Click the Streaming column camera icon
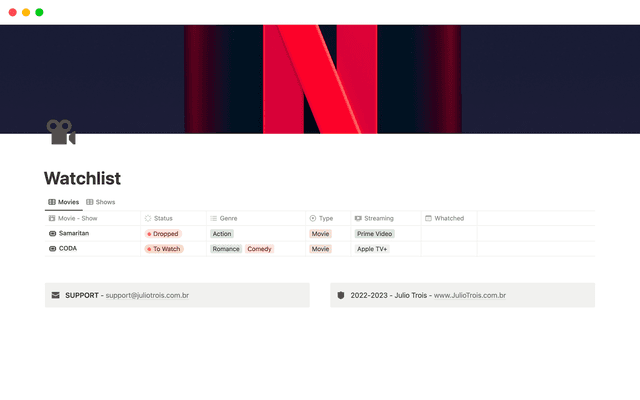The width and height of the screenshot is (640, 400). pyautogui.click(x=358, y=218)
